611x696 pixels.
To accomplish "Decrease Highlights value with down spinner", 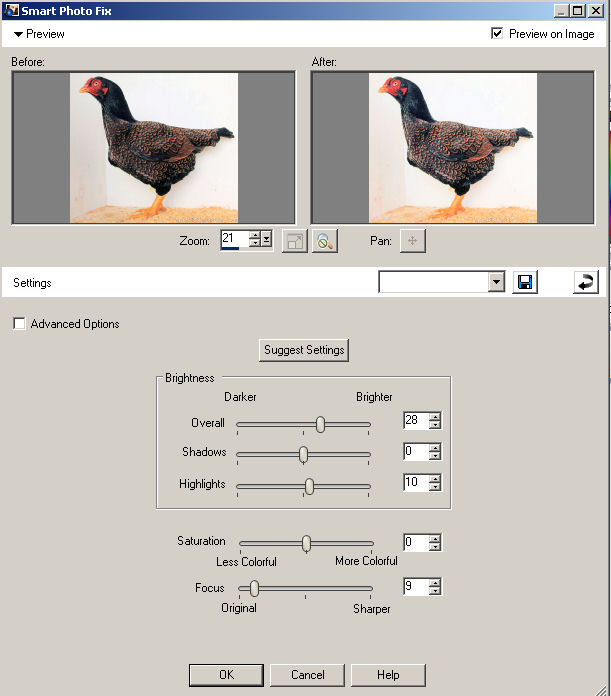I will click(x=435, y=486).
